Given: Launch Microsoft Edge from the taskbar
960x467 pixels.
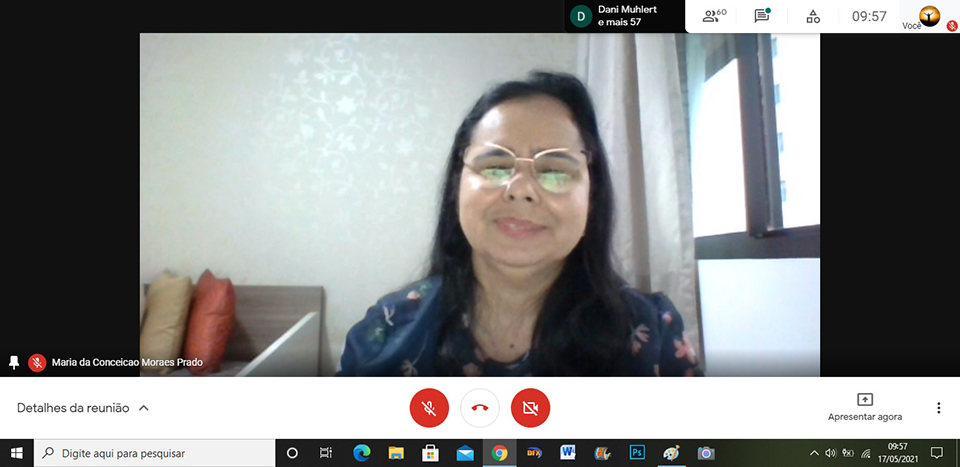Looking at the screenshot, I should pyautogui.click(x=361, y=453).
